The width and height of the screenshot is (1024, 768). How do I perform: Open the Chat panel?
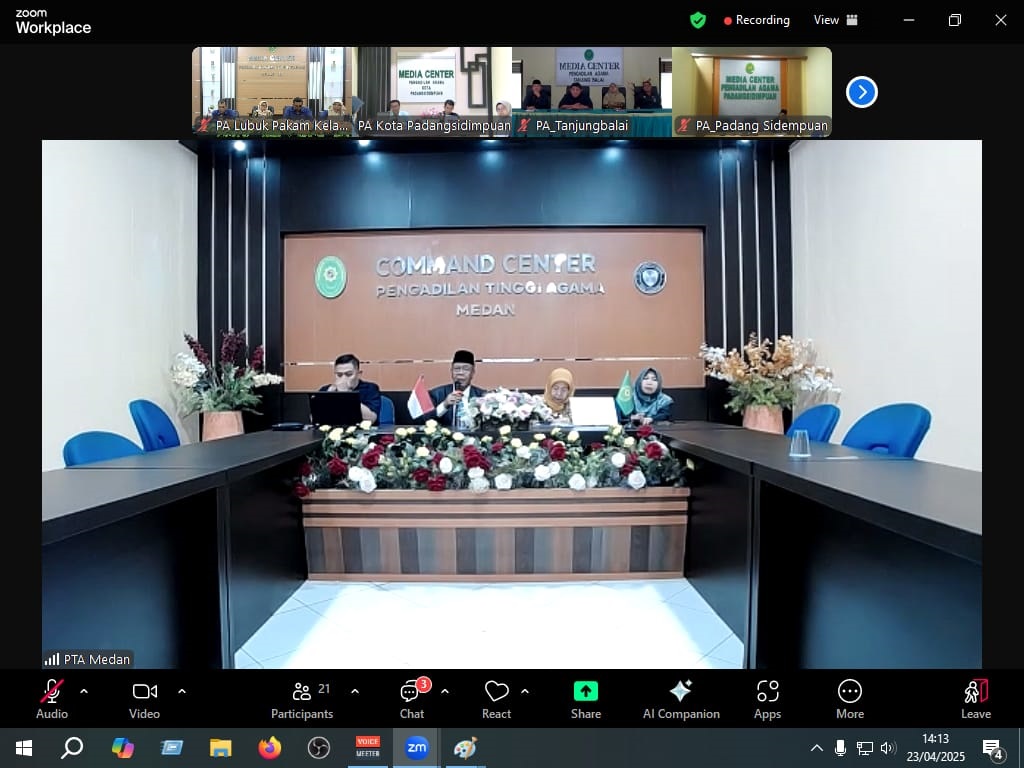(x=412, y=698)
